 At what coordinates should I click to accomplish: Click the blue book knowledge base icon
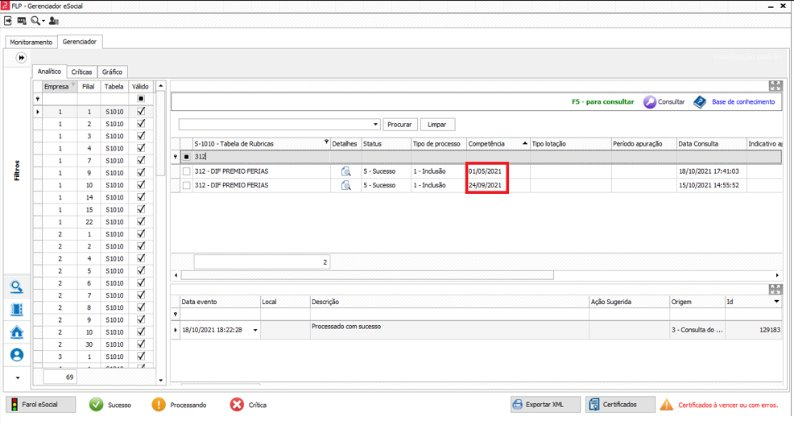[x=700, y=102]
